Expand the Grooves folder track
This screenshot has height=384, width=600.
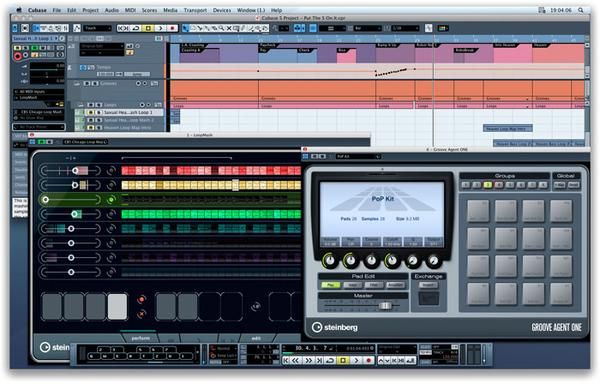click(77, 83)
